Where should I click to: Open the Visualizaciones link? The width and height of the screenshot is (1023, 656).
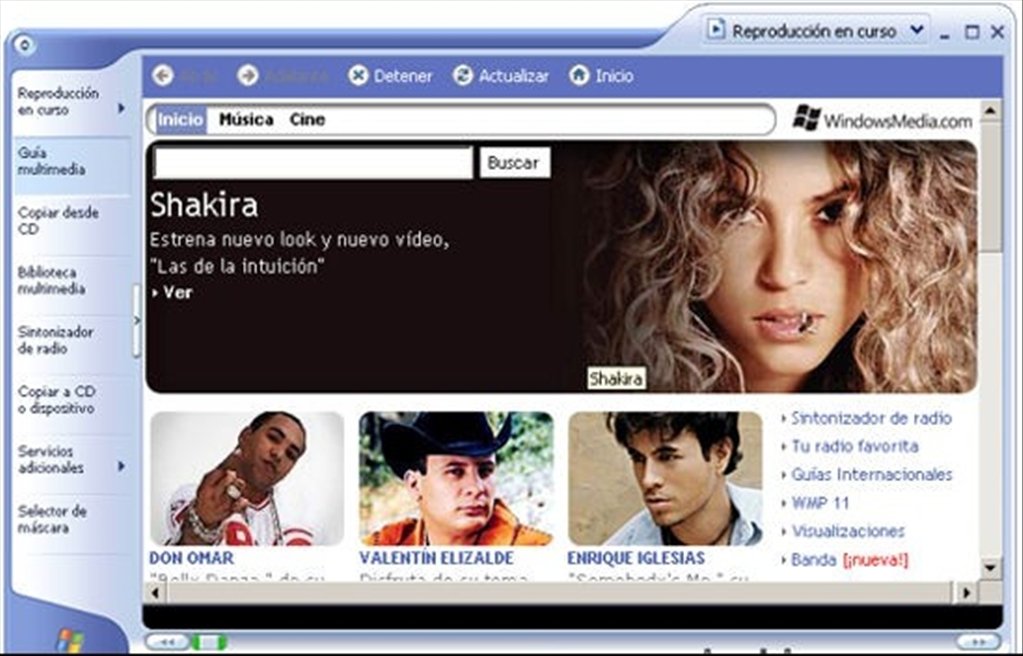click(847, 531)
